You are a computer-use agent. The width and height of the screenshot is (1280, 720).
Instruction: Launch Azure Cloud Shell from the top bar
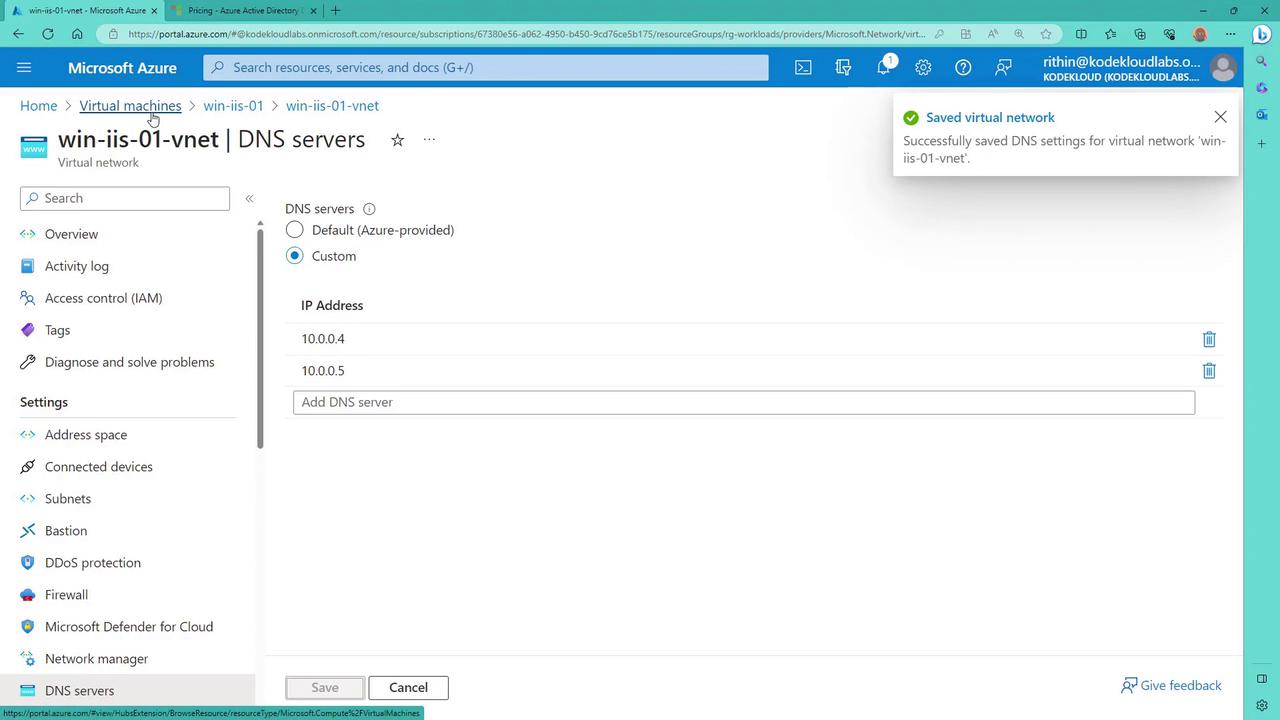coord(803,67)
